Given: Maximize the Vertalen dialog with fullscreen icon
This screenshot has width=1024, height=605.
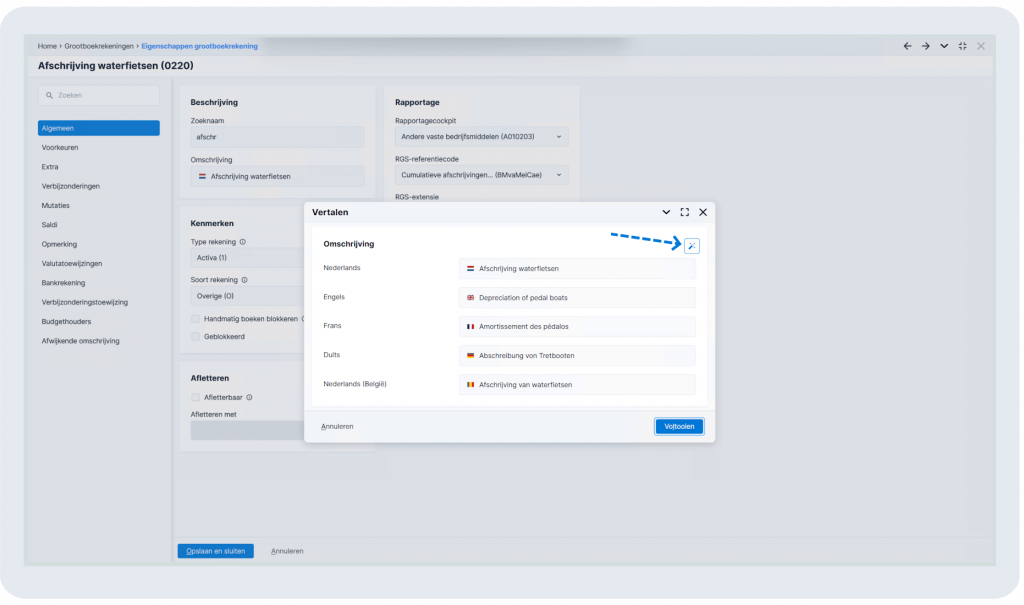Looking at the screenshot, I should click(684, 212).
